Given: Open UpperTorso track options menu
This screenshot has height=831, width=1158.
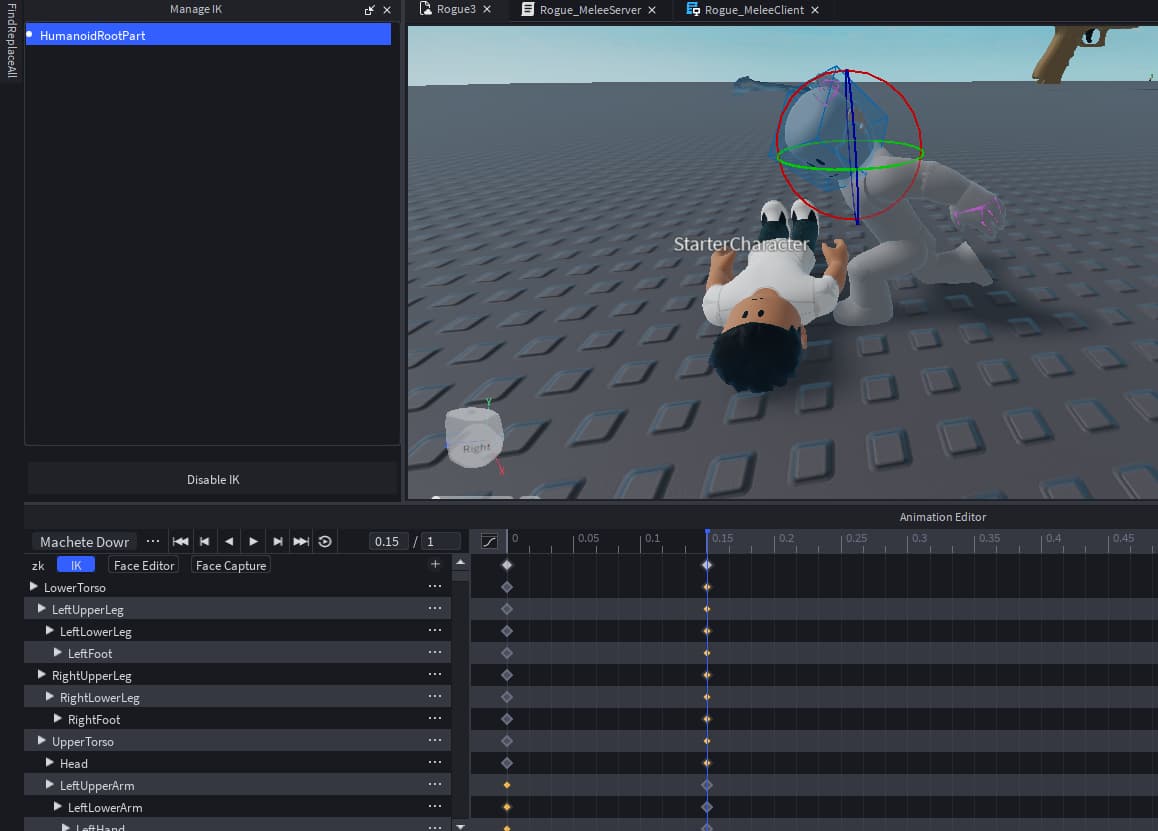Looking at the screenshot, I should pyautogui.click(x=435, y=740).
